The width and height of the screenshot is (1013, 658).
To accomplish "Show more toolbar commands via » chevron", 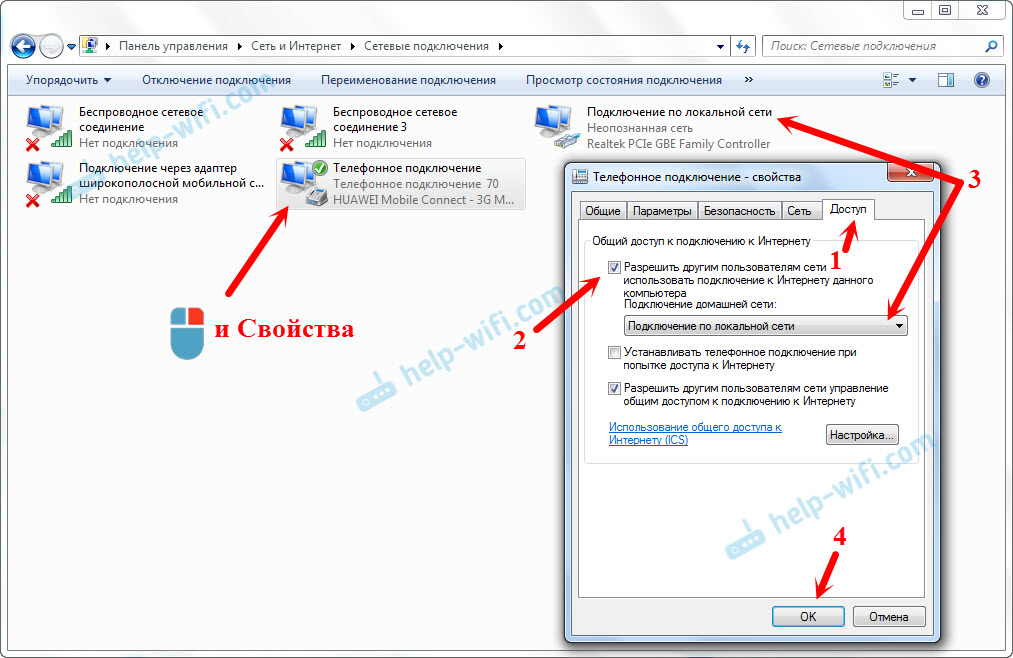I will pyautogui.click(x=749, y=79).
